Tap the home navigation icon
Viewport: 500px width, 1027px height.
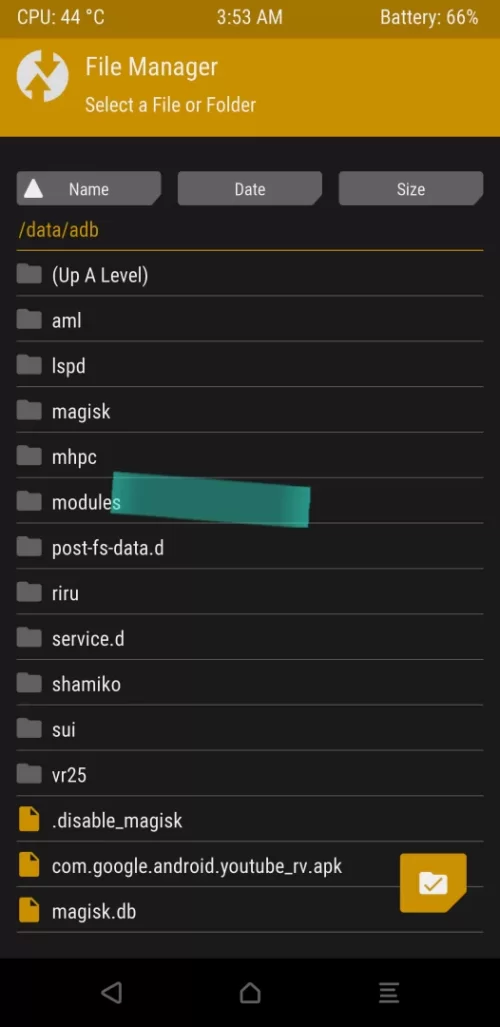click(x=250, y=992)
